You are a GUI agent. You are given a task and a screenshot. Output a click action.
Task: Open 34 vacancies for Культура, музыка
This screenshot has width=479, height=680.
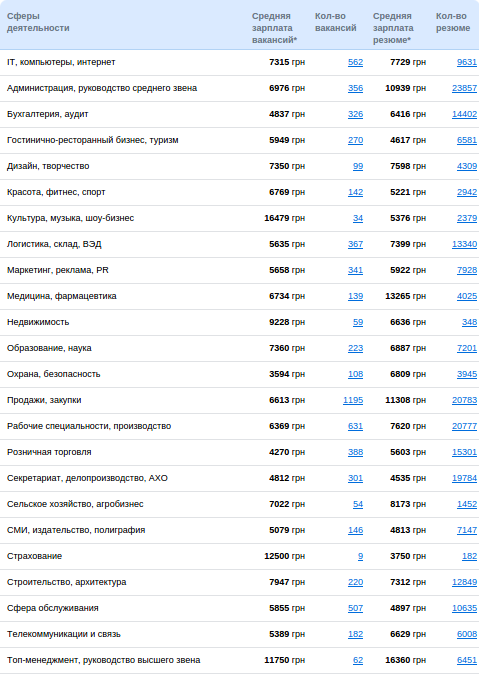pos(358,219)
